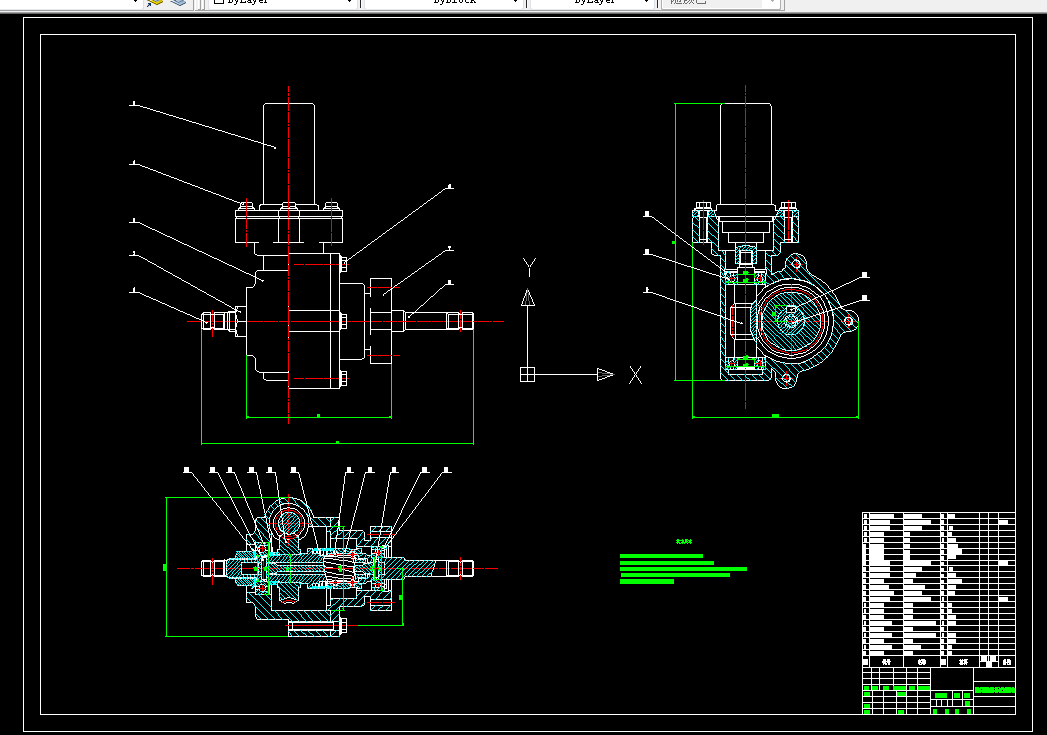The image size is (1047, 735).
Task: Open the ByLayer lineweight dropdown
Action: pos(591,2)
